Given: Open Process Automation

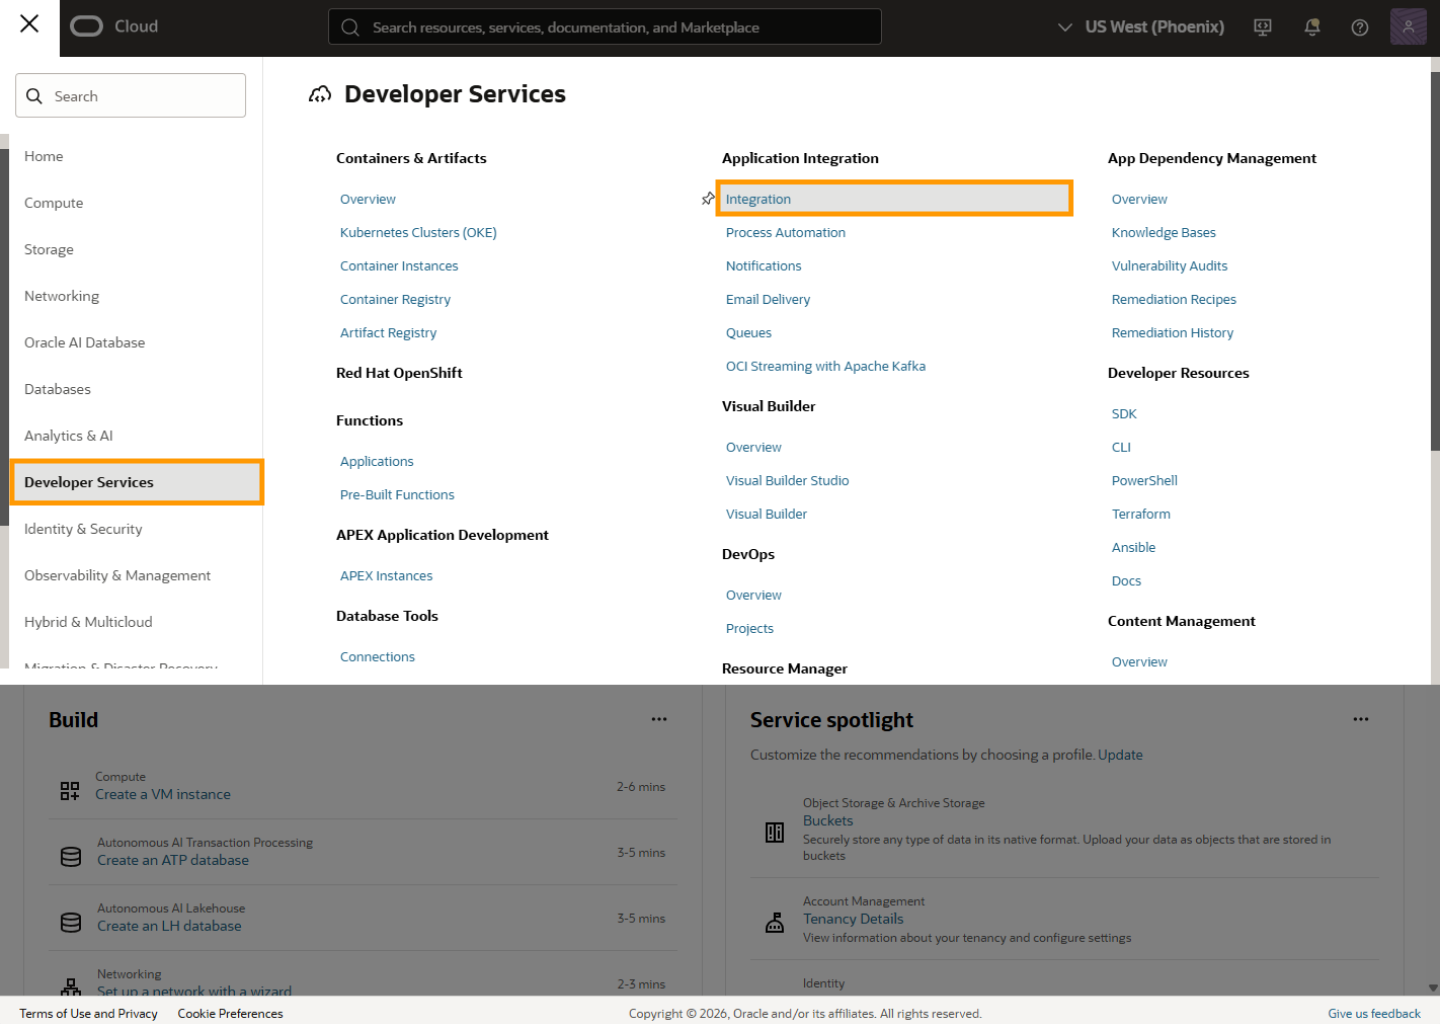Looking at the screenshot, I should coord(786,233).
